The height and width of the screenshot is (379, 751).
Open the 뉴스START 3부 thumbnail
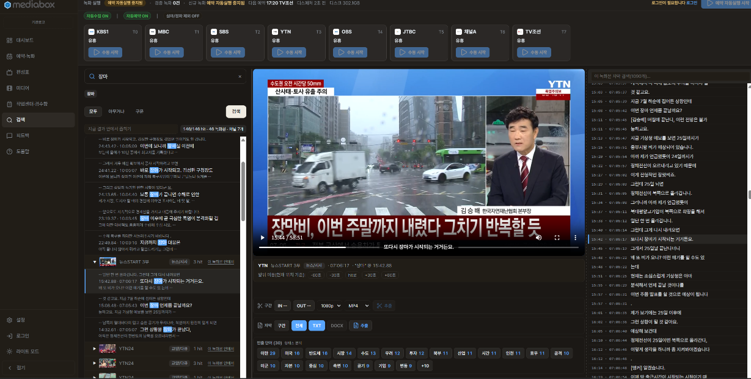pyautogui.click(x=108, y=262)
